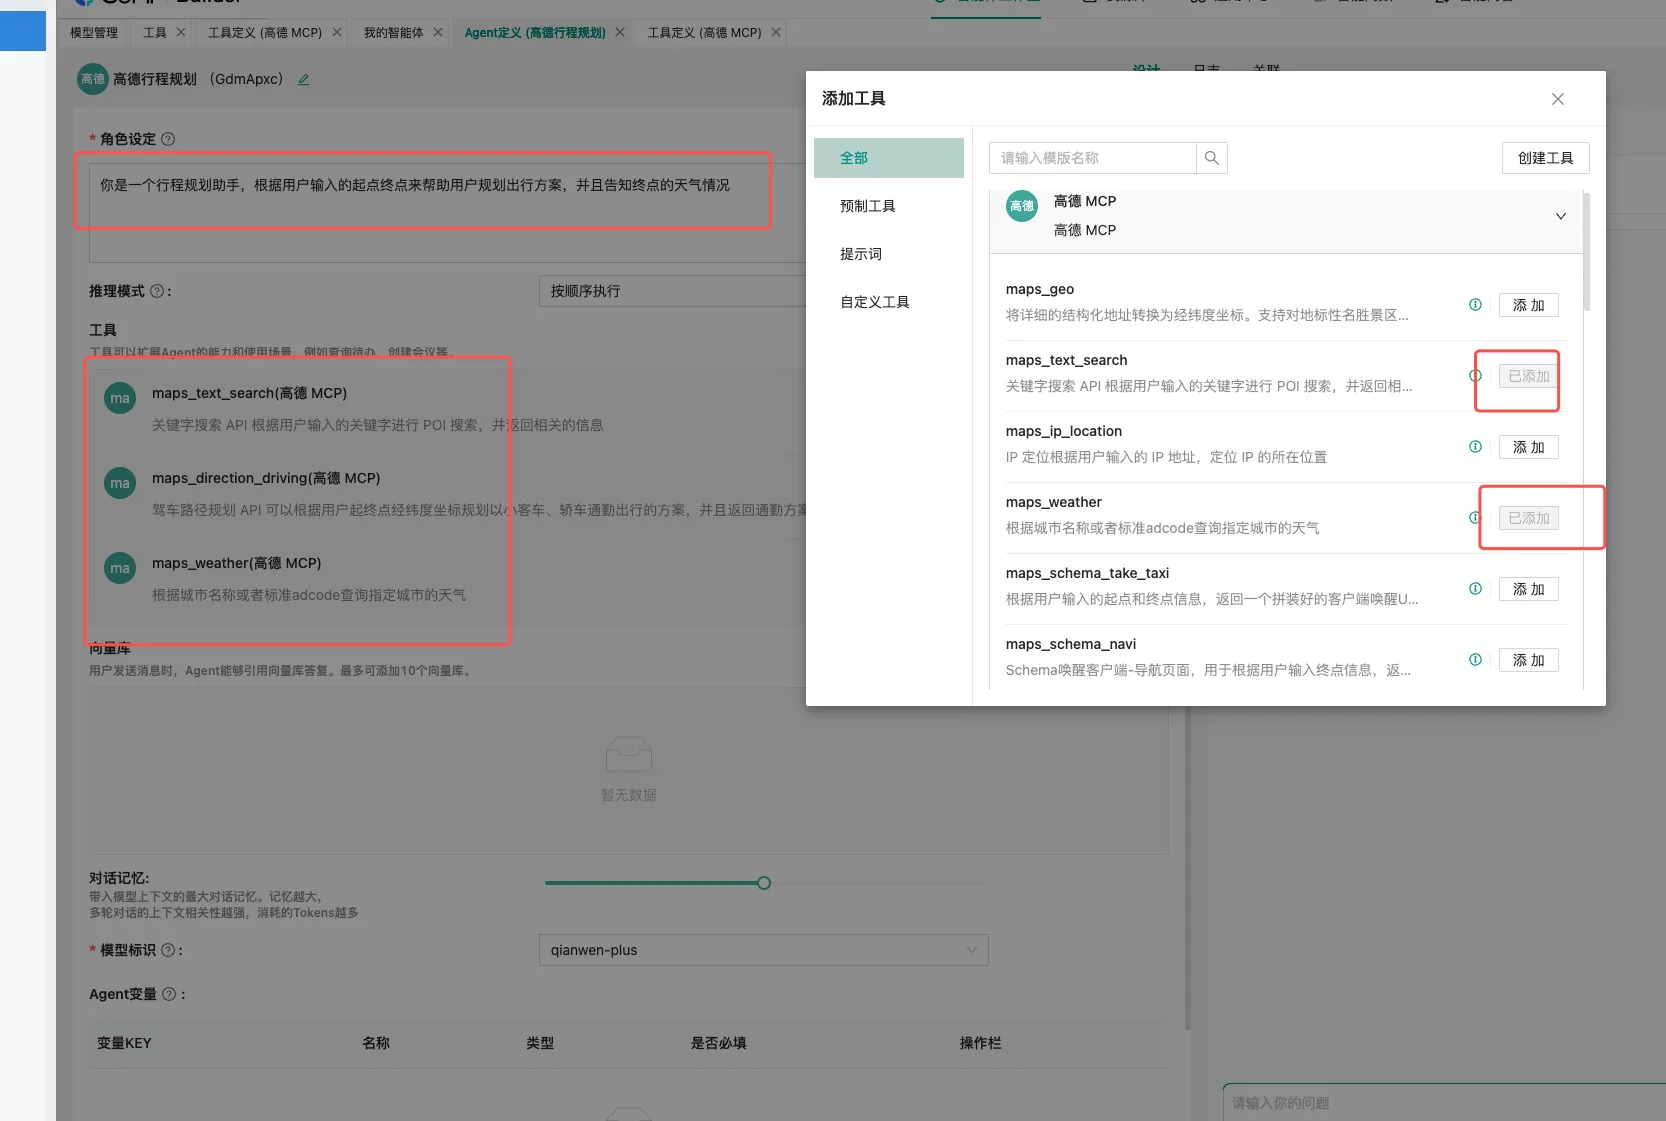1666x1121 pixels.
Task: Click the 请输入你的问题 chat input
Action: (1444, 1103)
